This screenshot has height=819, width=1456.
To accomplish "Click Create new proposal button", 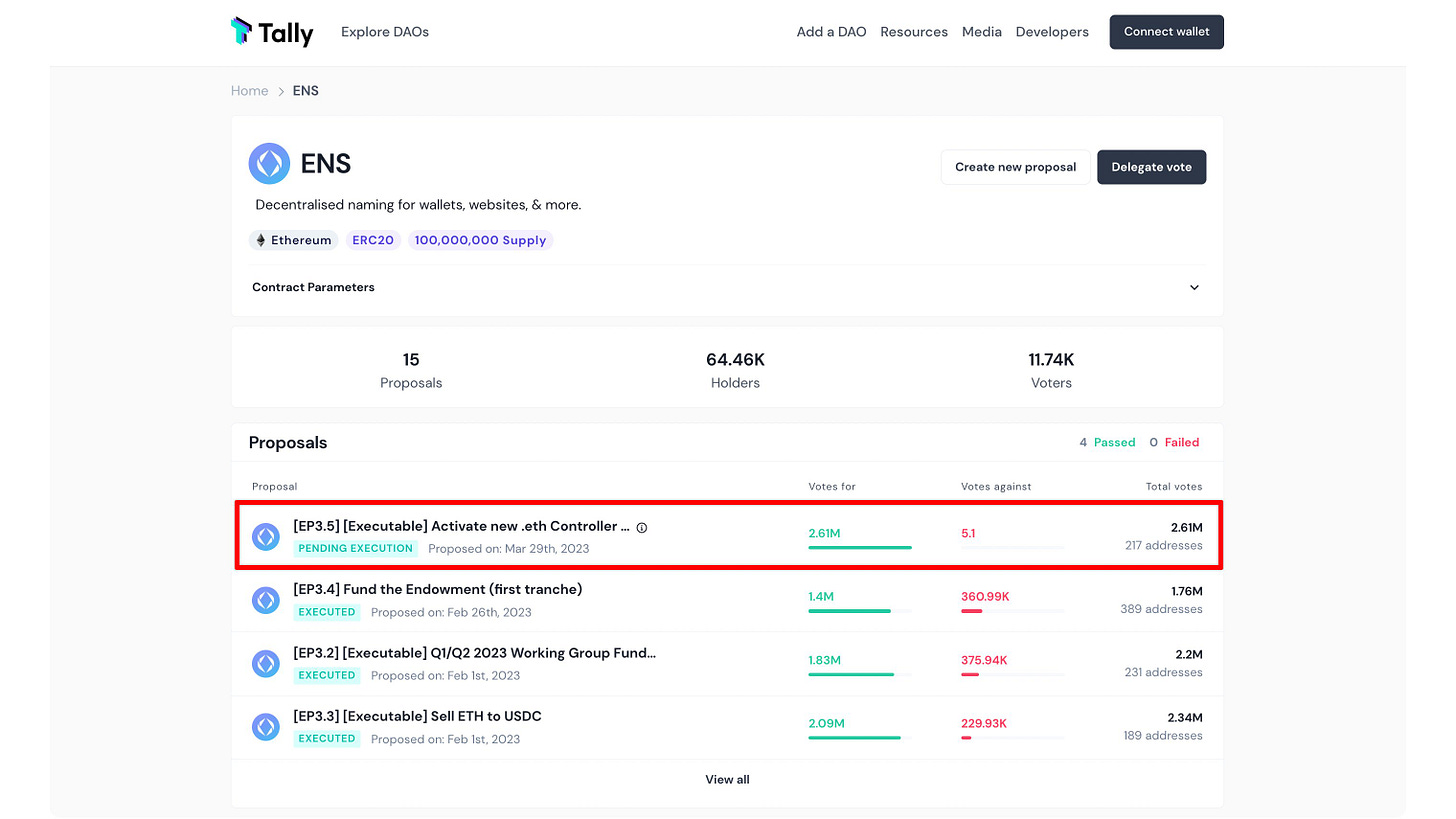I will (1015, 167).
